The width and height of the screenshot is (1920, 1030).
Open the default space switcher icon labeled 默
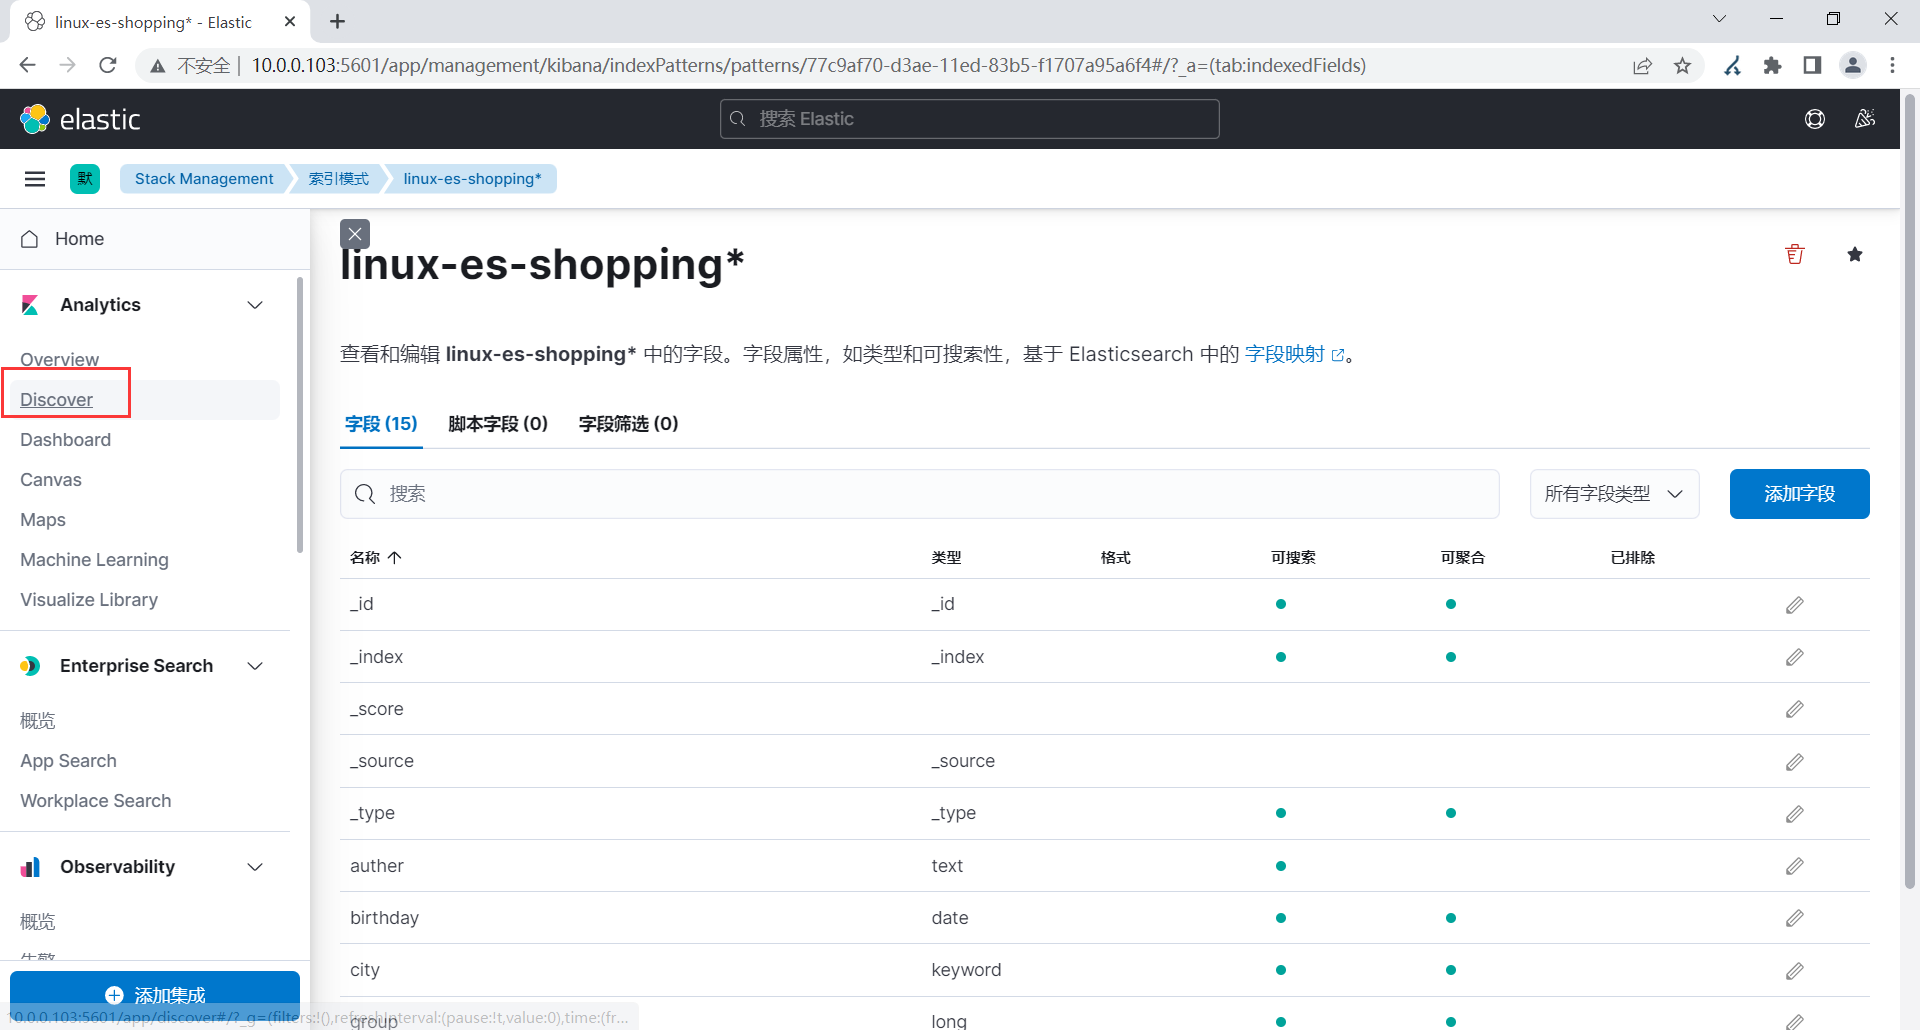tap(84, 178)
